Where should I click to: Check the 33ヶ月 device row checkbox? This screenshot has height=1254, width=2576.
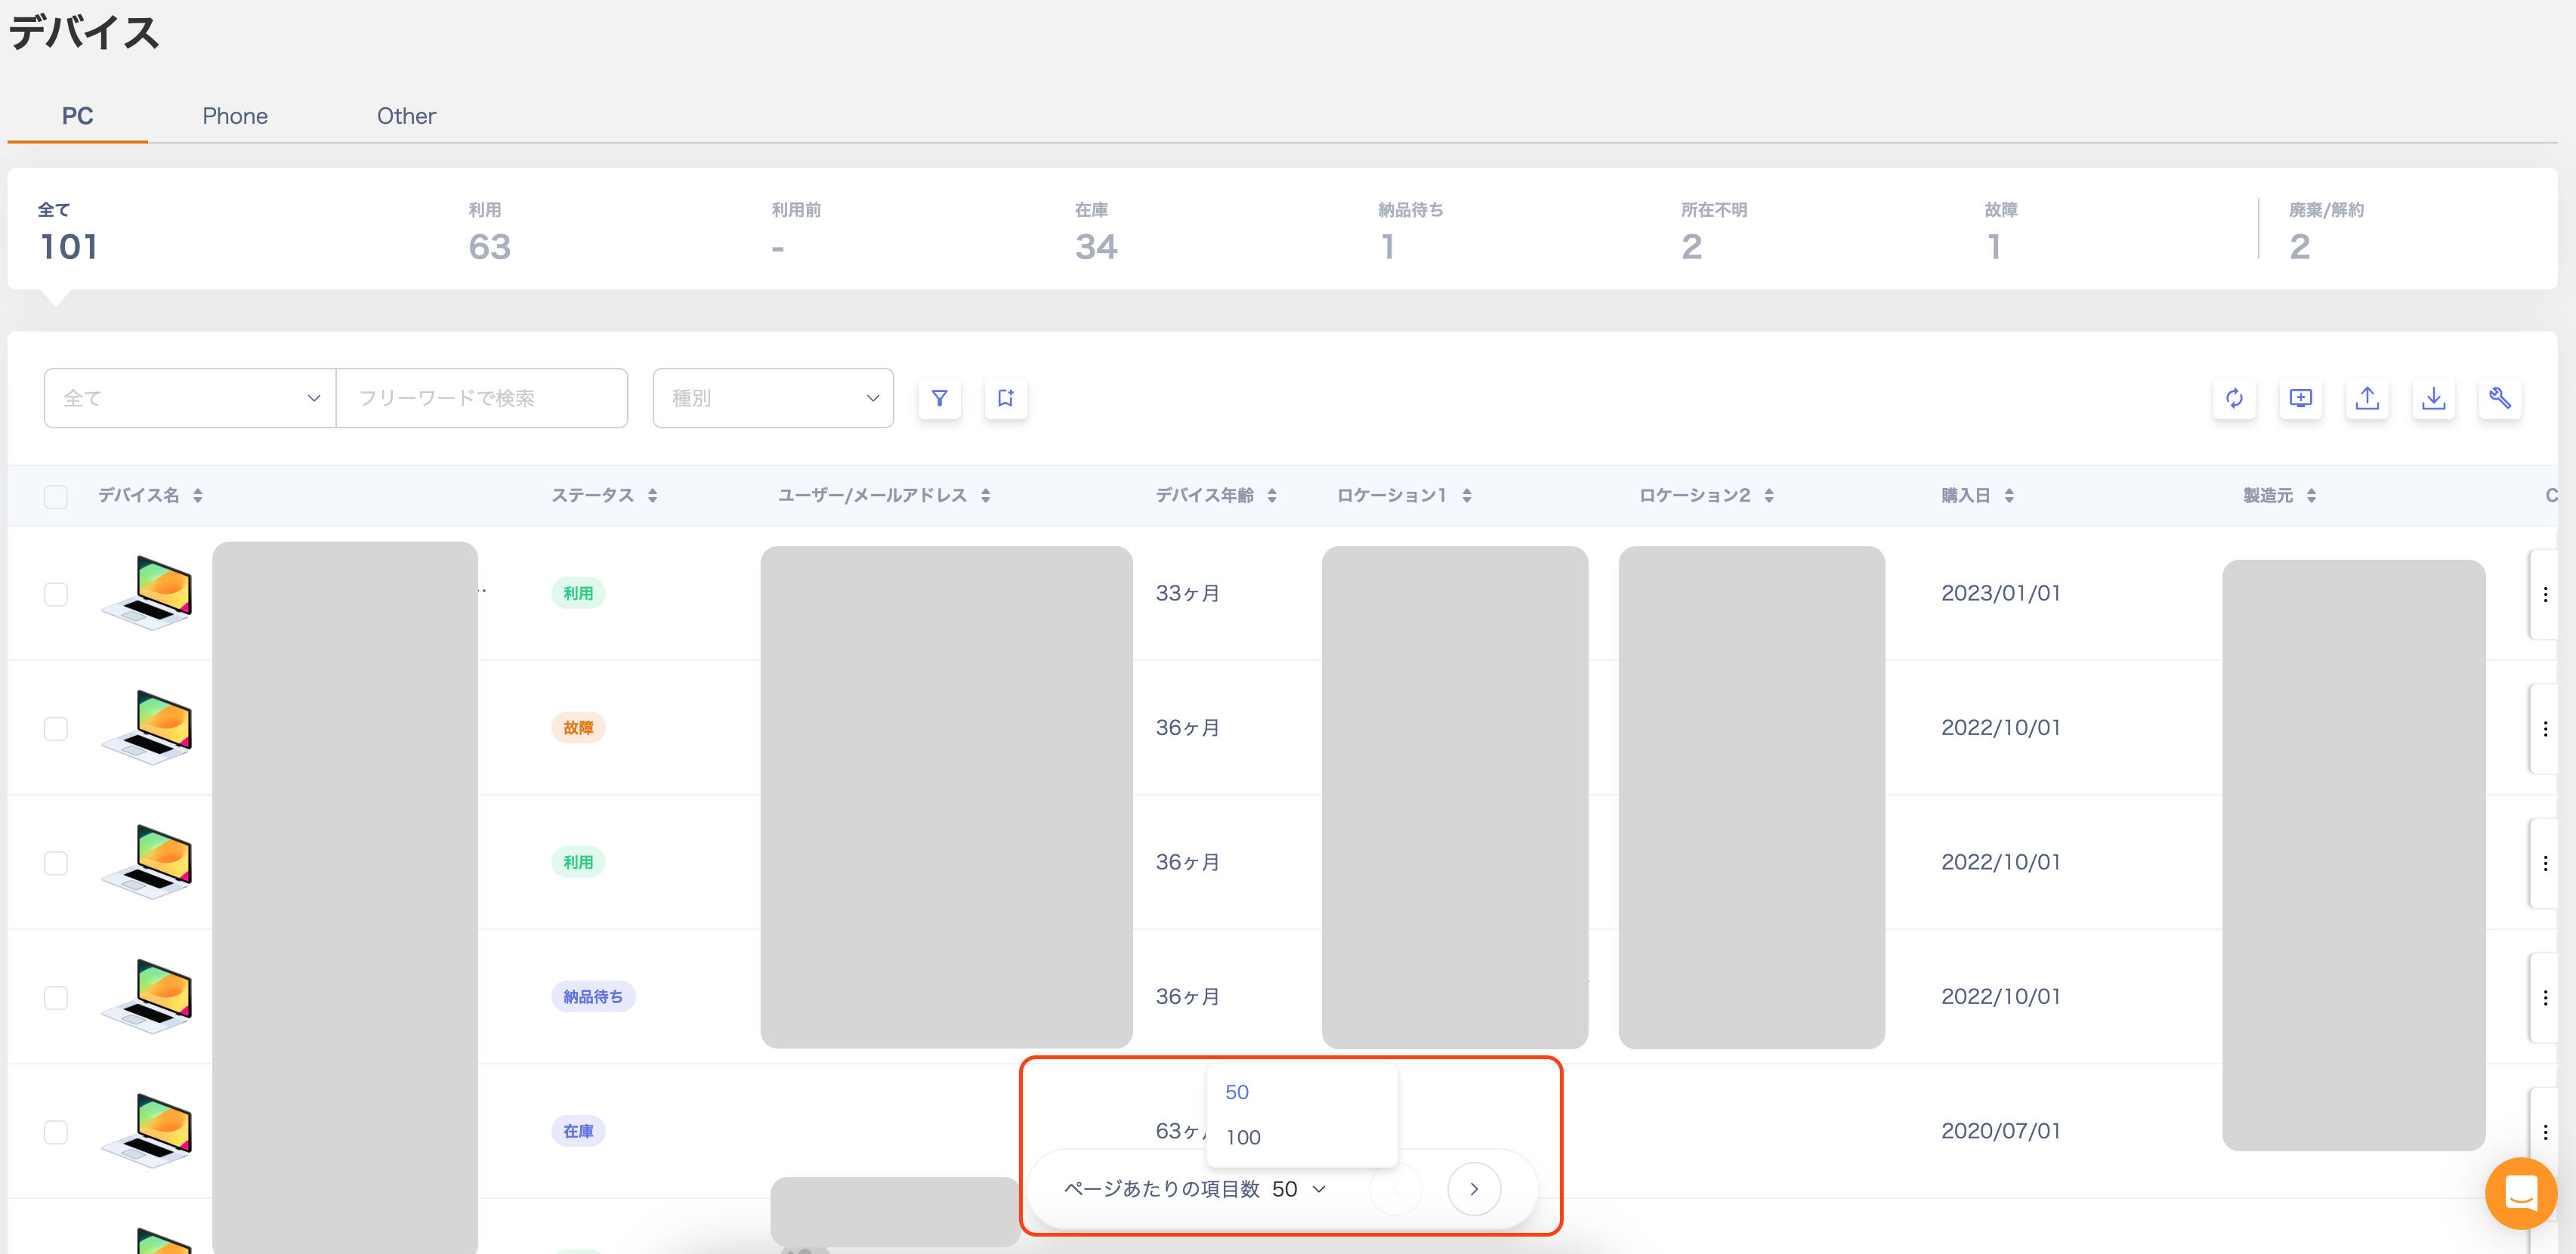(x=56, y=594)
